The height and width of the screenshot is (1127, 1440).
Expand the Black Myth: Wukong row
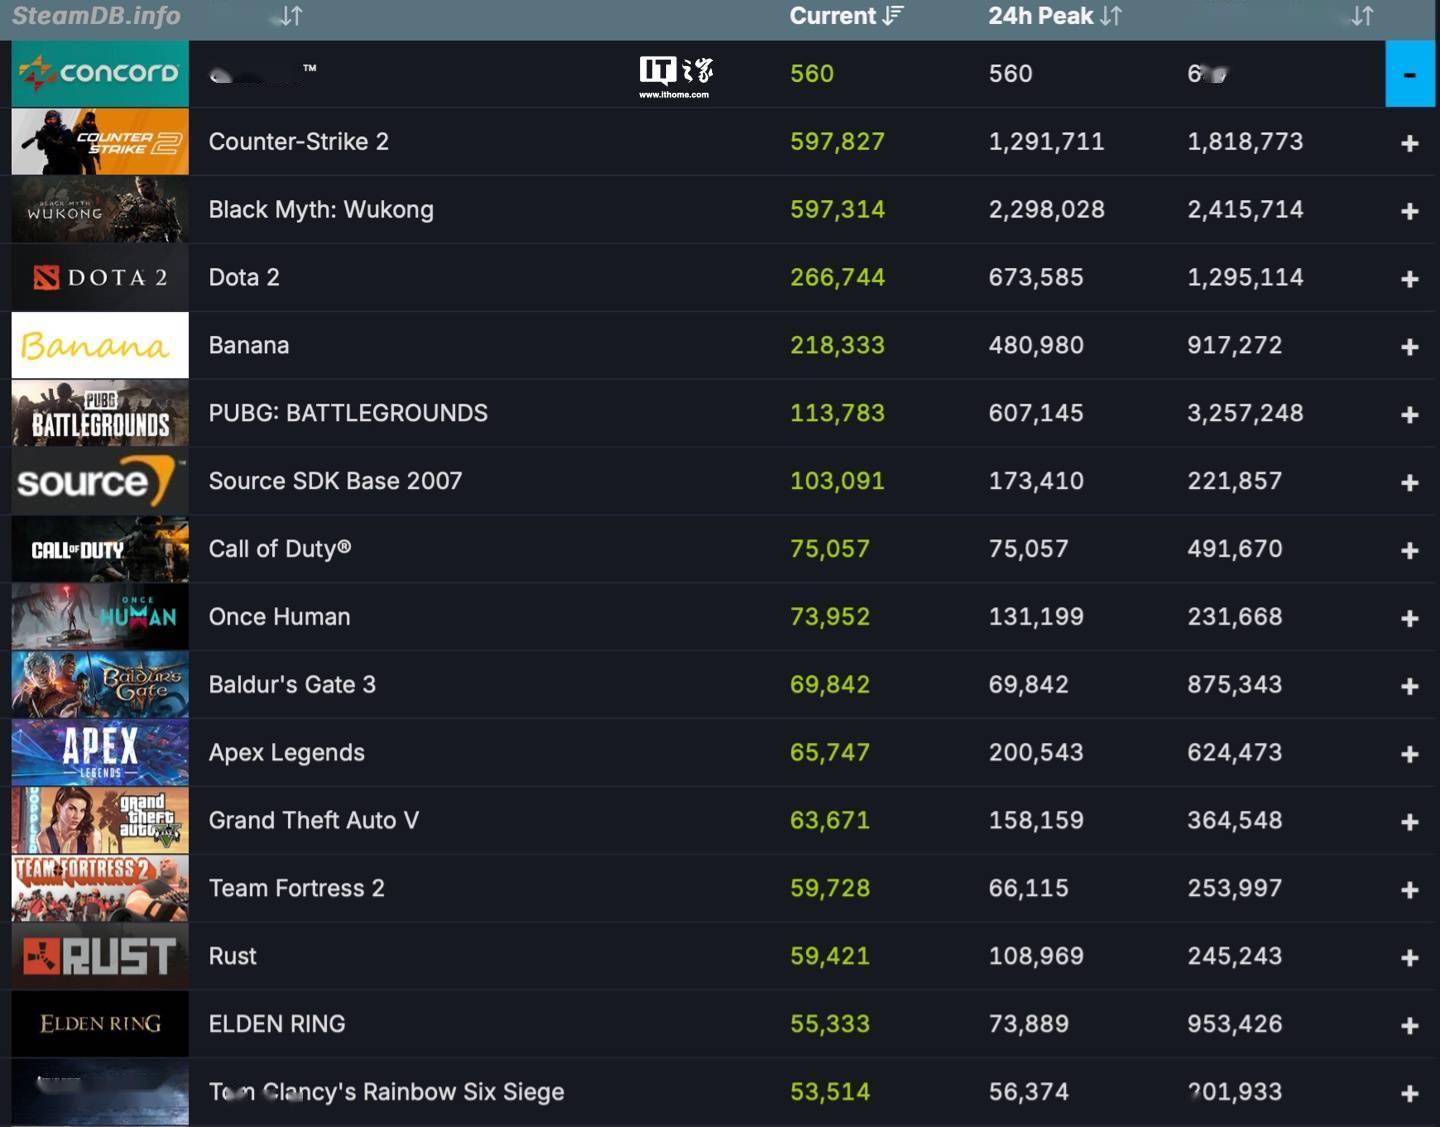click(1410, 211)
